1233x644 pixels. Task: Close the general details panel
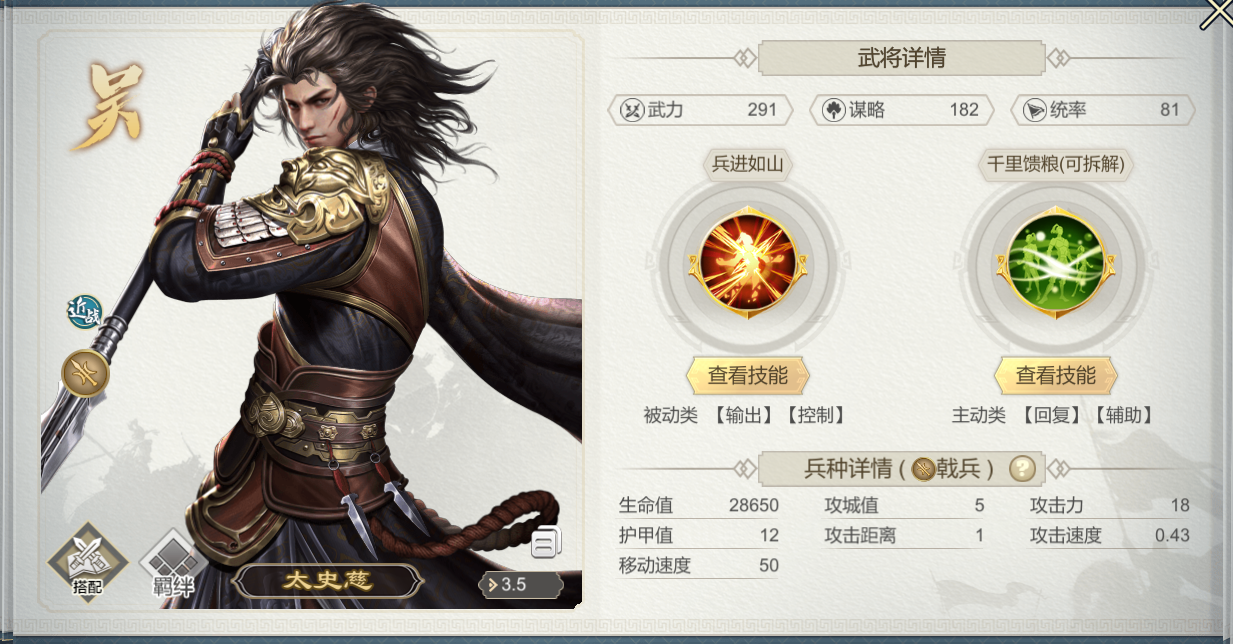pos(1216,14)
